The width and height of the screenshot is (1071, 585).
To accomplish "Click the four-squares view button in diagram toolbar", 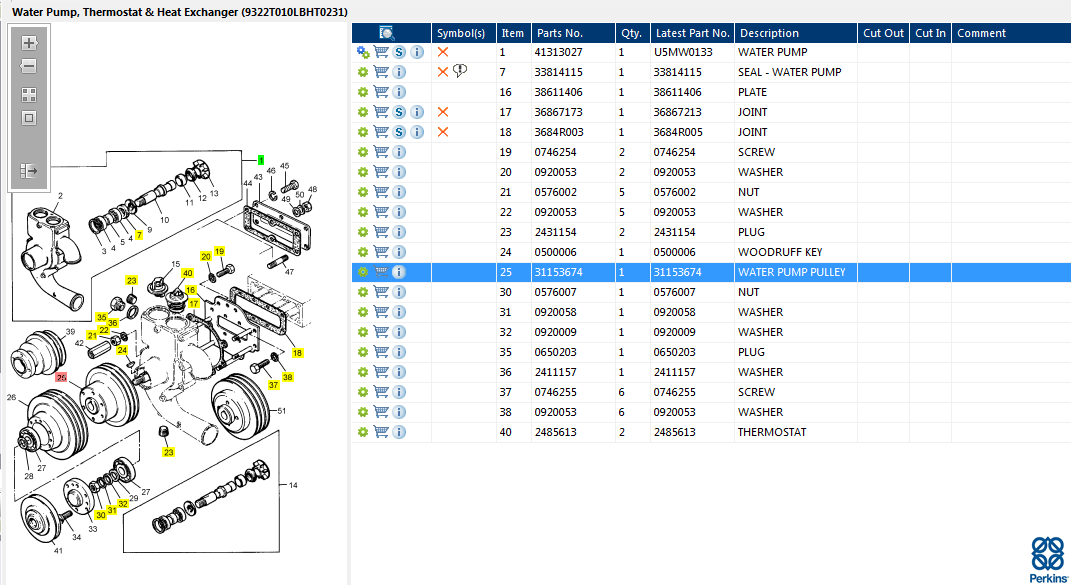I will pyautogui.click(x=29, y=95).
